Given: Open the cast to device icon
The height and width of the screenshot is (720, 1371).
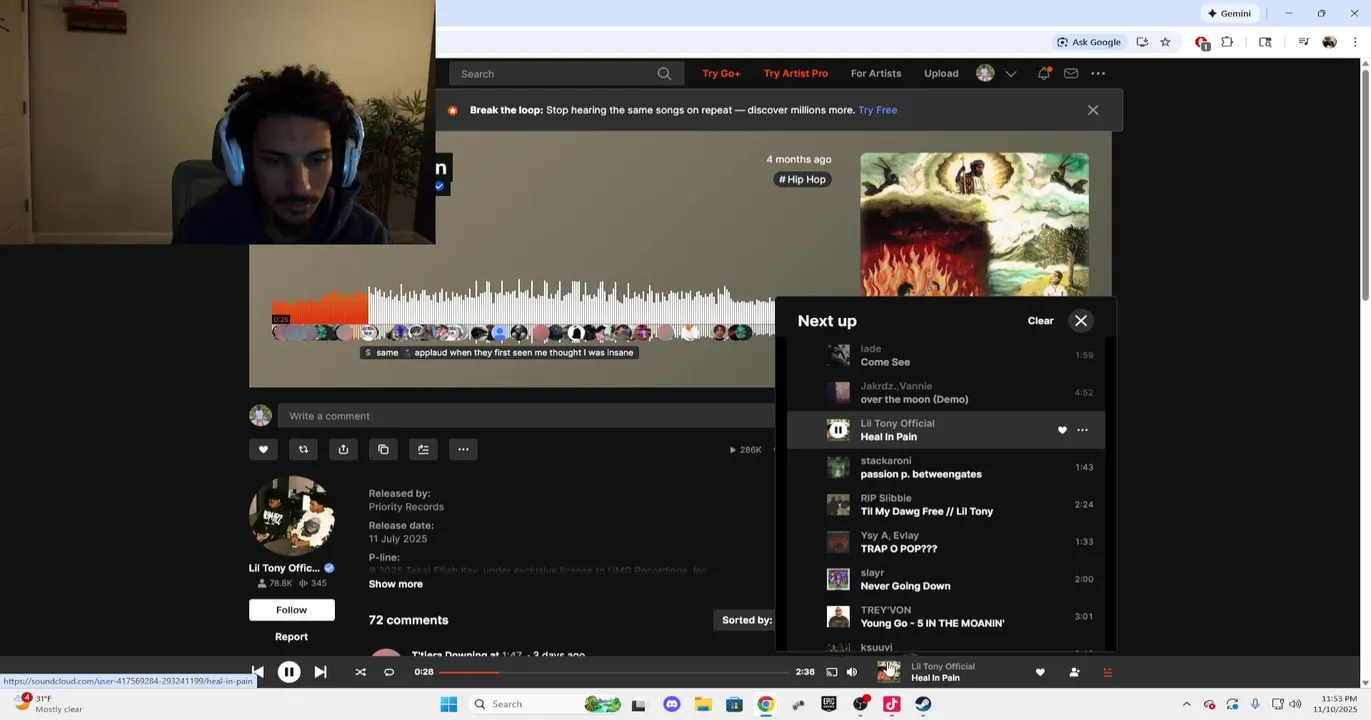Looking at the screenshot, I should pyautogui.click(x=831, y=672).
